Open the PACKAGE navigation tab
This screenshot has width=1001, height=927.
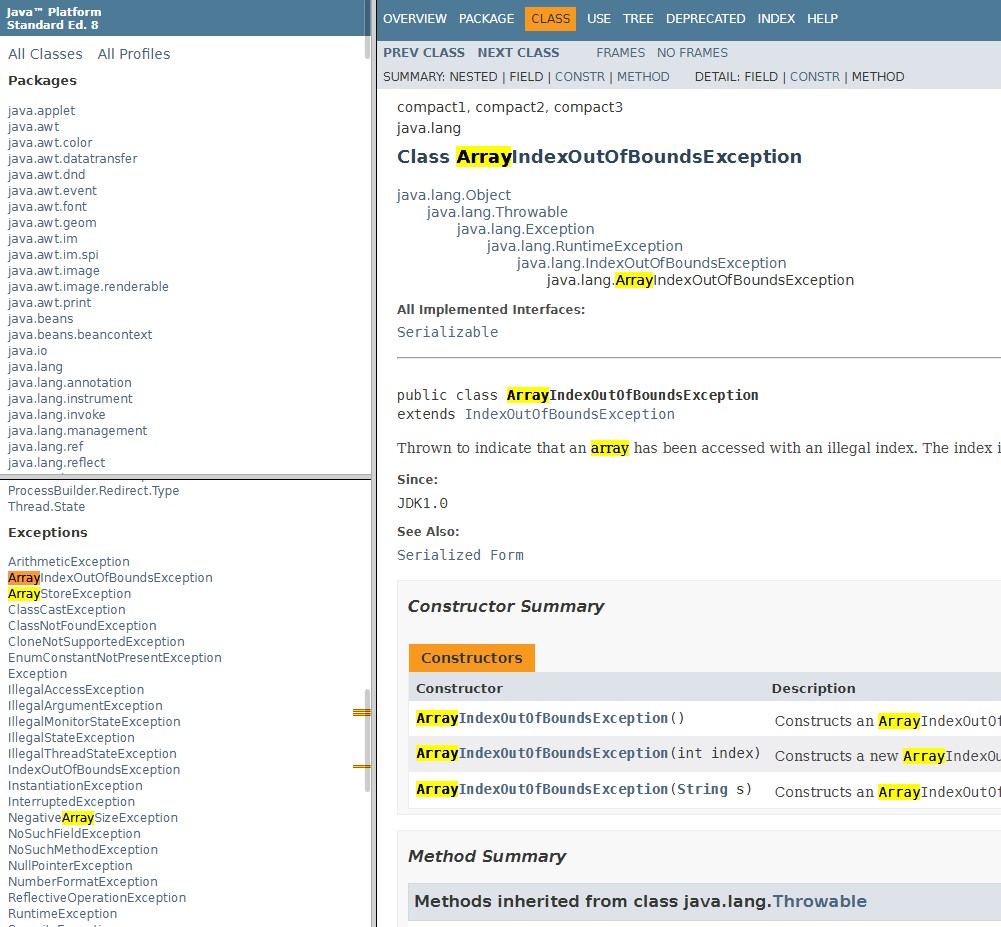click(486, 19)
